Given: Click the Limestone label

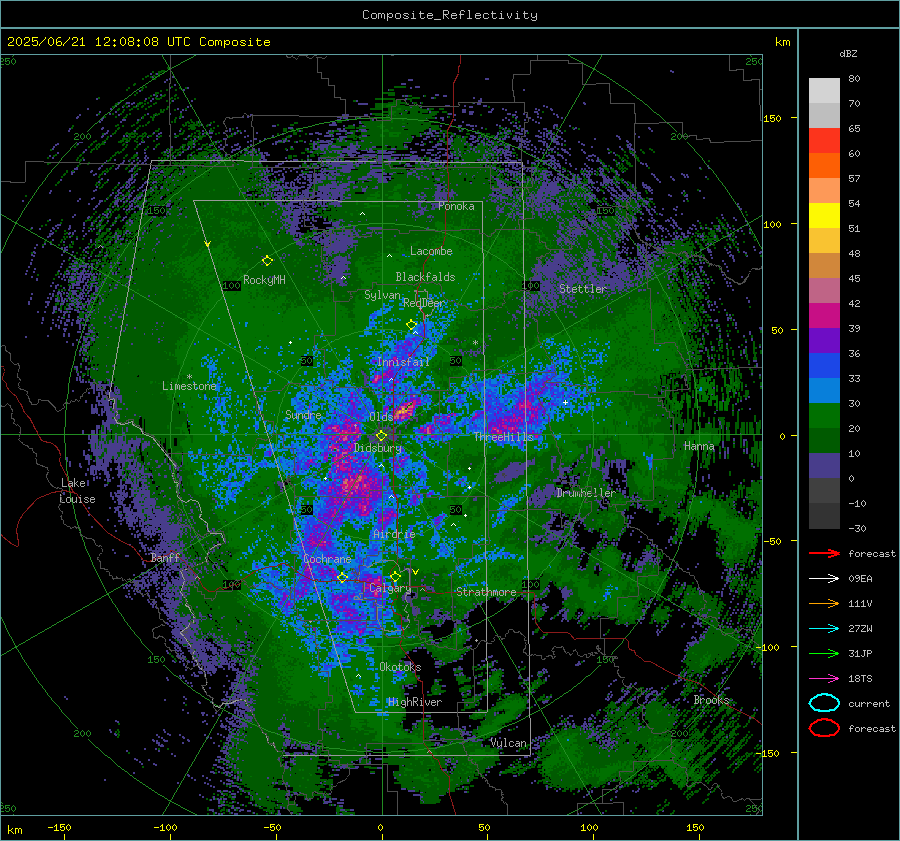Looking at the screenshot, I should point(189,386).
